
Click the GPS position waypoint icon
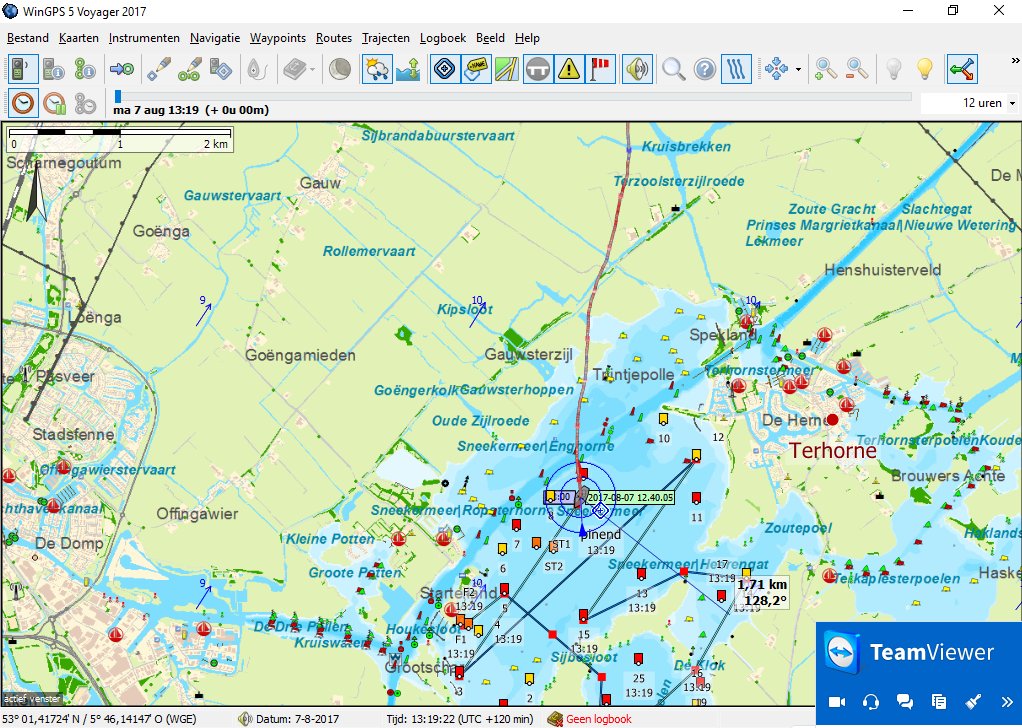click(x=221, y=69)
